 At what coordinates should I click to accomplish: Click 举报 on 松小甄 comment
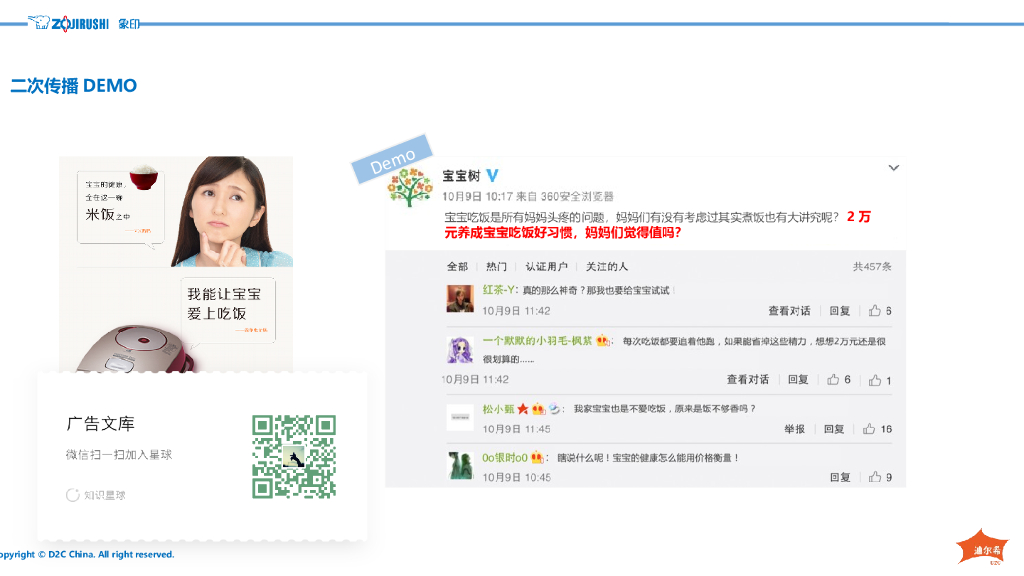pyautogui.click(x=794, y=429)
